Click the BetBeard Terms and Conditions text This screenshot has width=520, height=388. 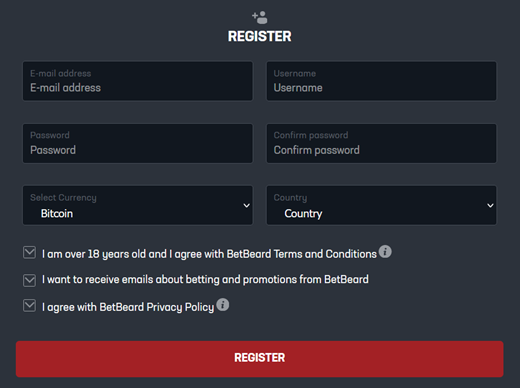point(302,254)
